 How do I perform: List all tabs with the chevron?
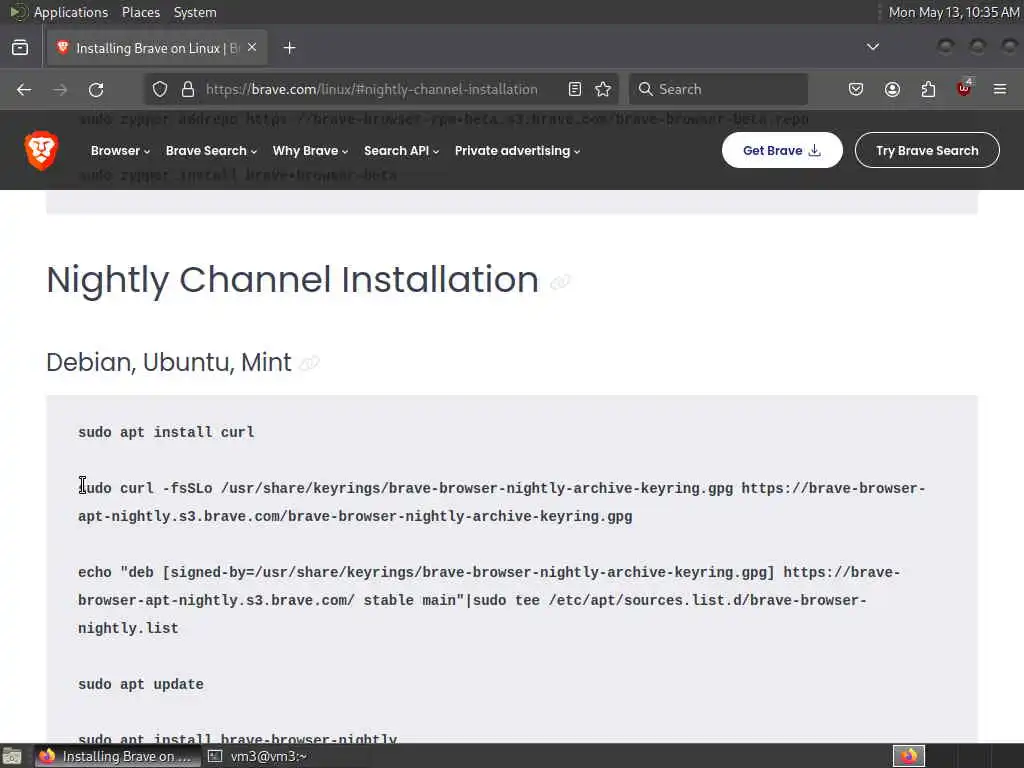[x=872, y=47]
